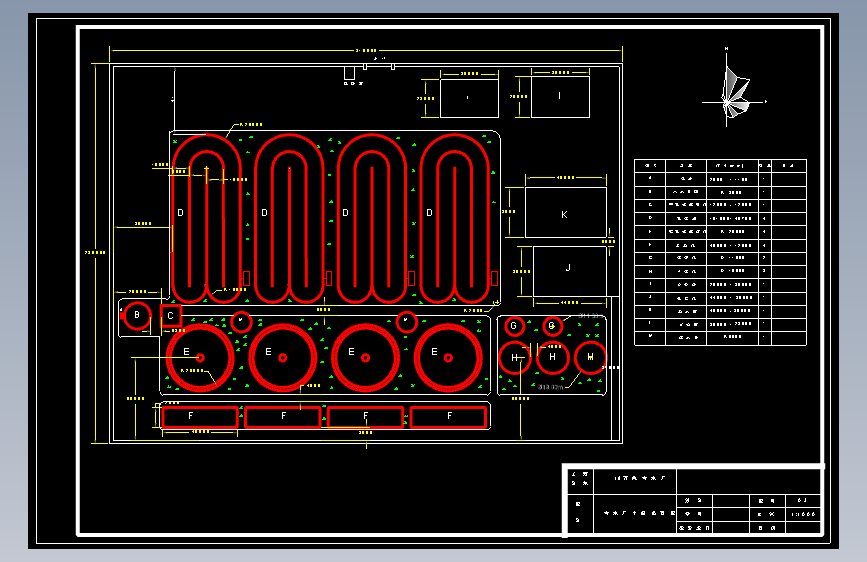The image size is (867, 562).
Task: Select the circle labeled B
Action: 137,316
